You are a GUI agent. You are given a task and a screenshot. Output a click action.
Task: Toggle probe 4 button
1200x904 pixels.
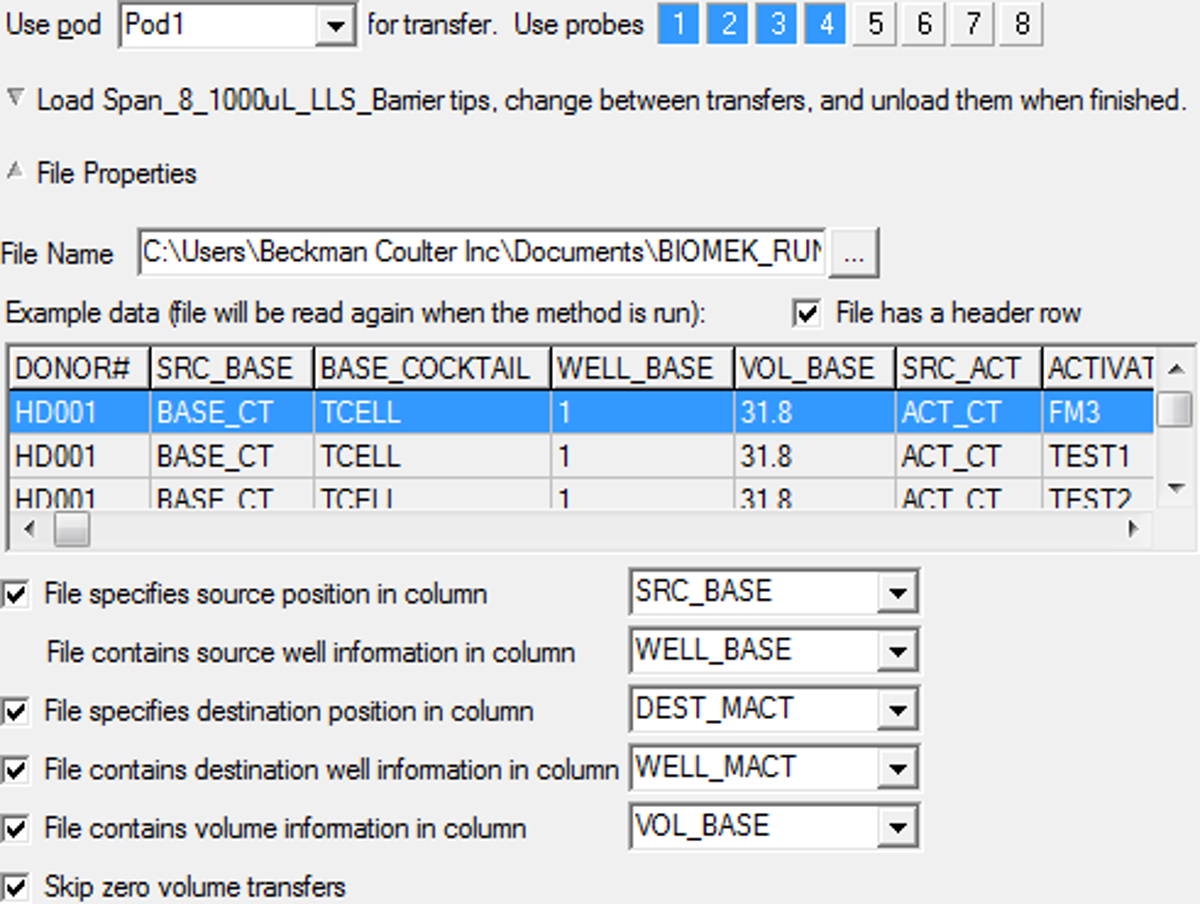[x=825, y=24]
